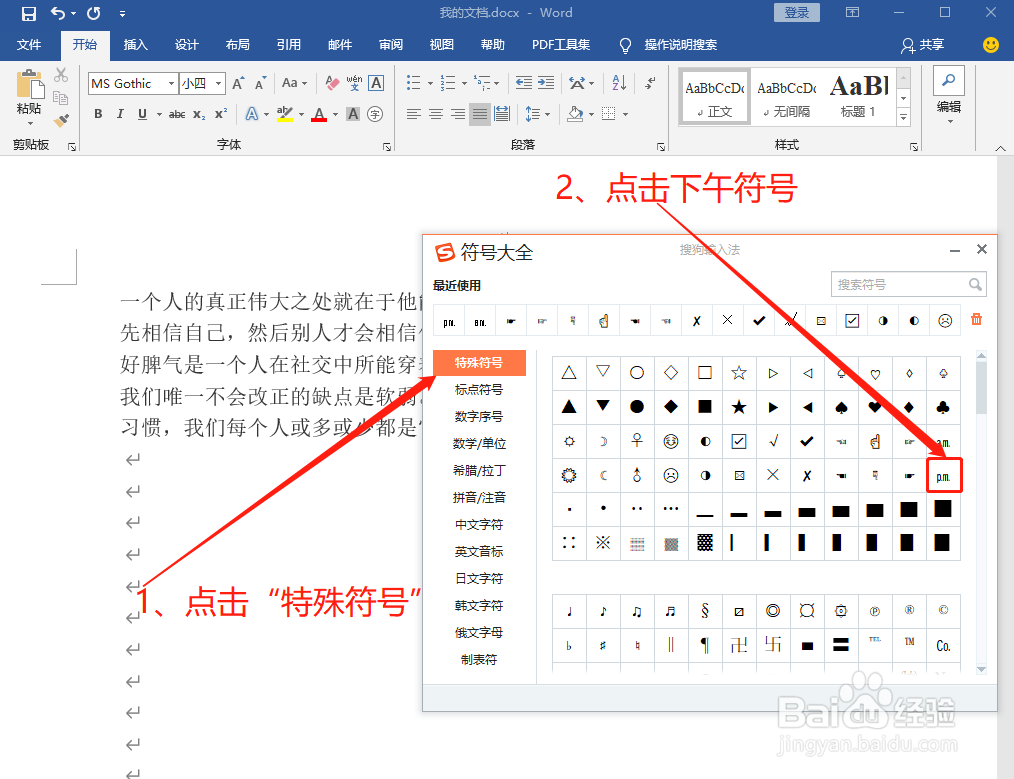This screenshot has height=779, width=1014.
Task: Clear recent symbols with the trash icon
Action: 977,320
